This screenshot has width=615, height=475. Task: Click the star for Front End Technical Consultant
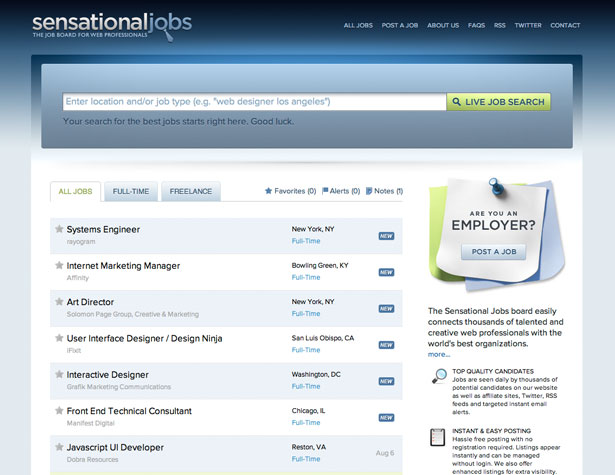coord(59,410)
